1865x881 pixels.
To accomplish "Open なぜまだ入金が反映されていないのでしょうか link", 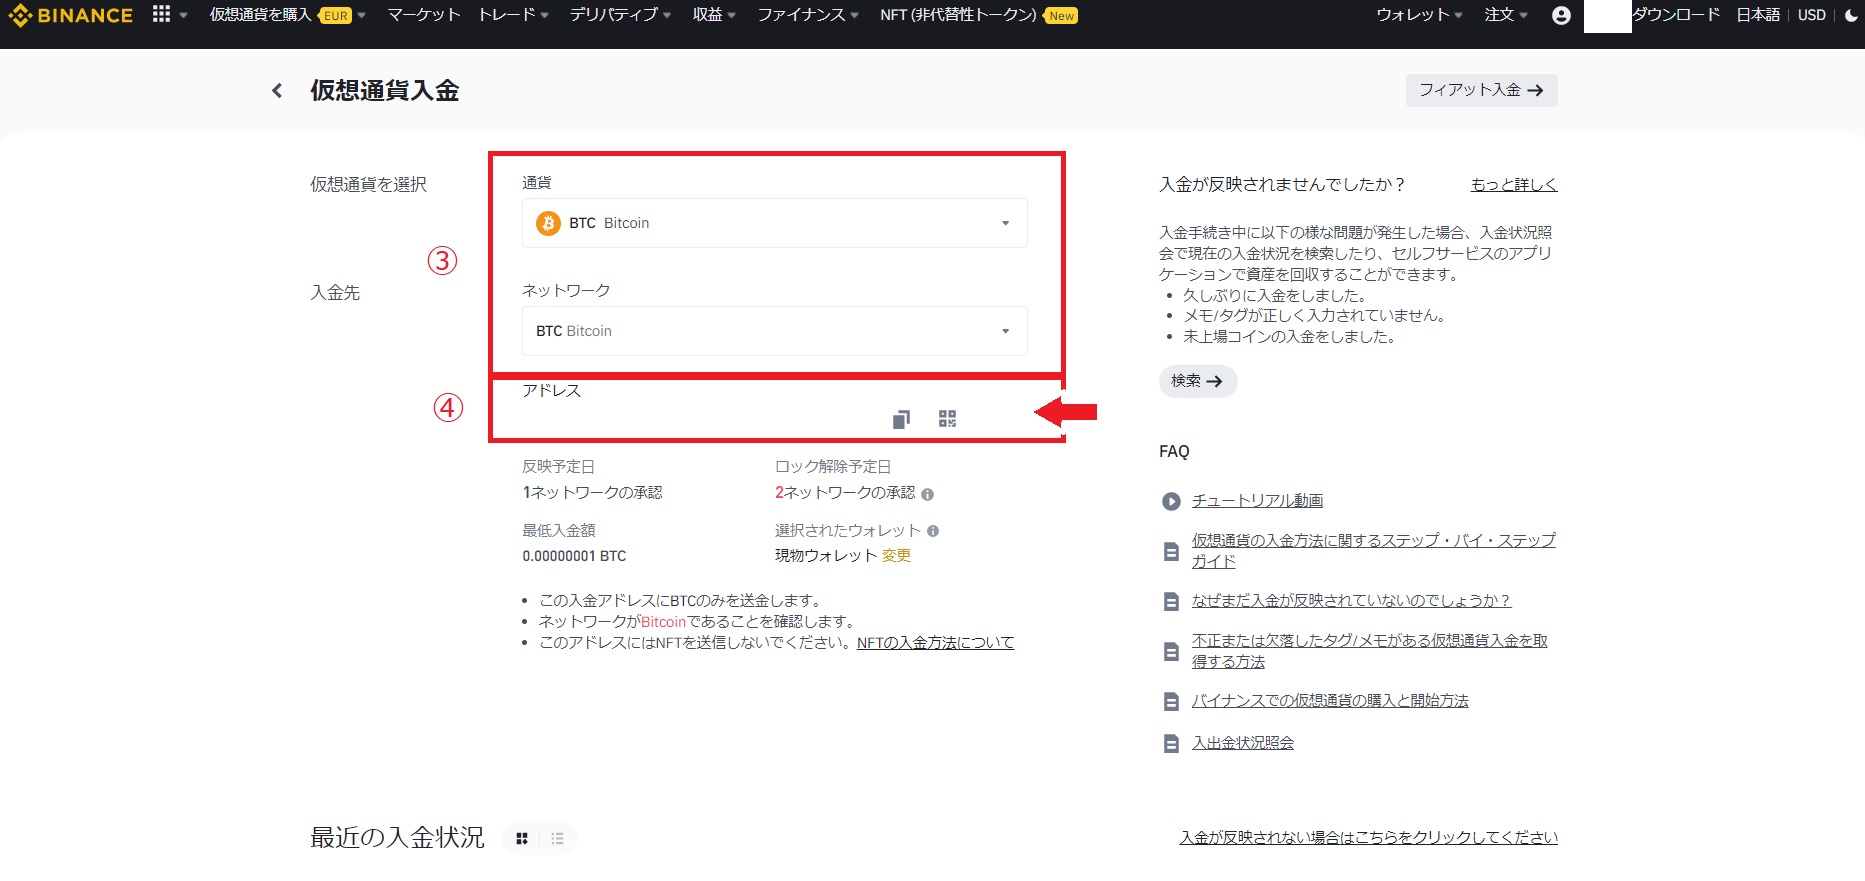I will coord(1351,601).
